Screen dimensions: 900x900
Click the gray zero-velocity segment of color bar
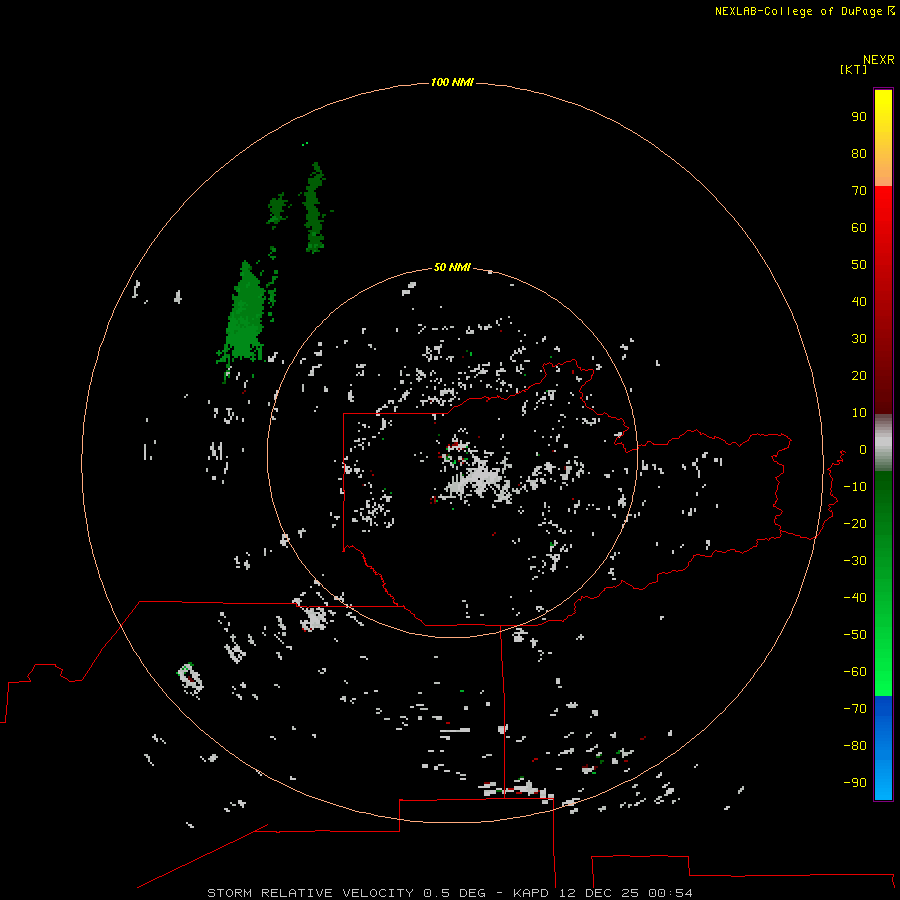tap(883, 442)
